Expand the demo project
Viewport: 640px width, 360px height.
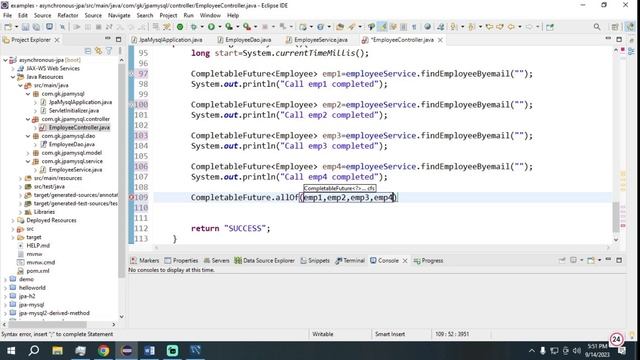pyautogui.click(x=6, y=280)
